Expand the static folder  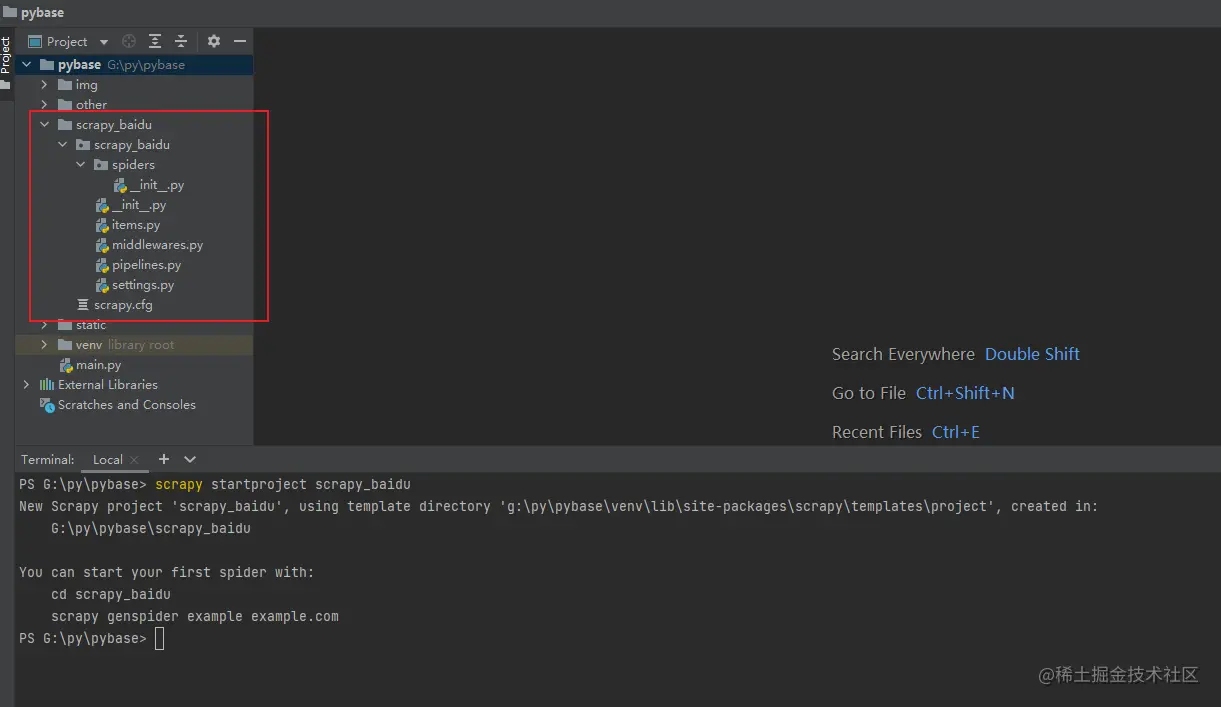pos(44,325)
